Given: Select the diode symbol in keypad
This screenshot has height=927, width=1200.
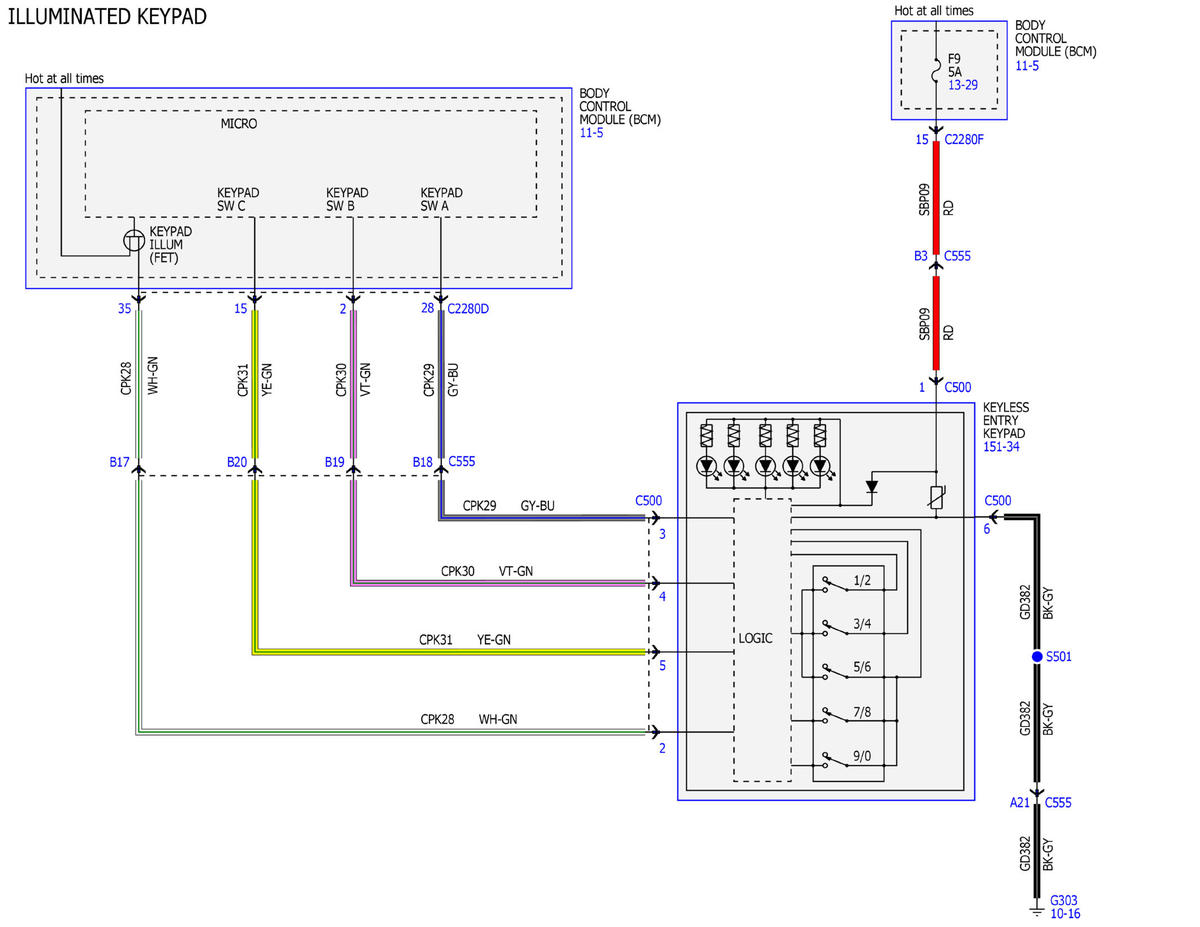Looking at the screenshot, I should [x=873, y=486].
